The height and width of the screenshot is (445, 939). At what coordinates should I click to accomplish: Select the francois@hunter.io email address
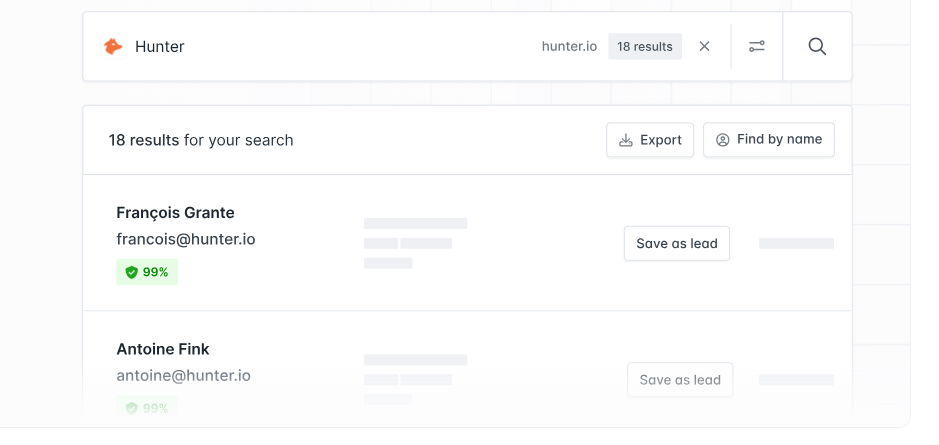point(186,240)
